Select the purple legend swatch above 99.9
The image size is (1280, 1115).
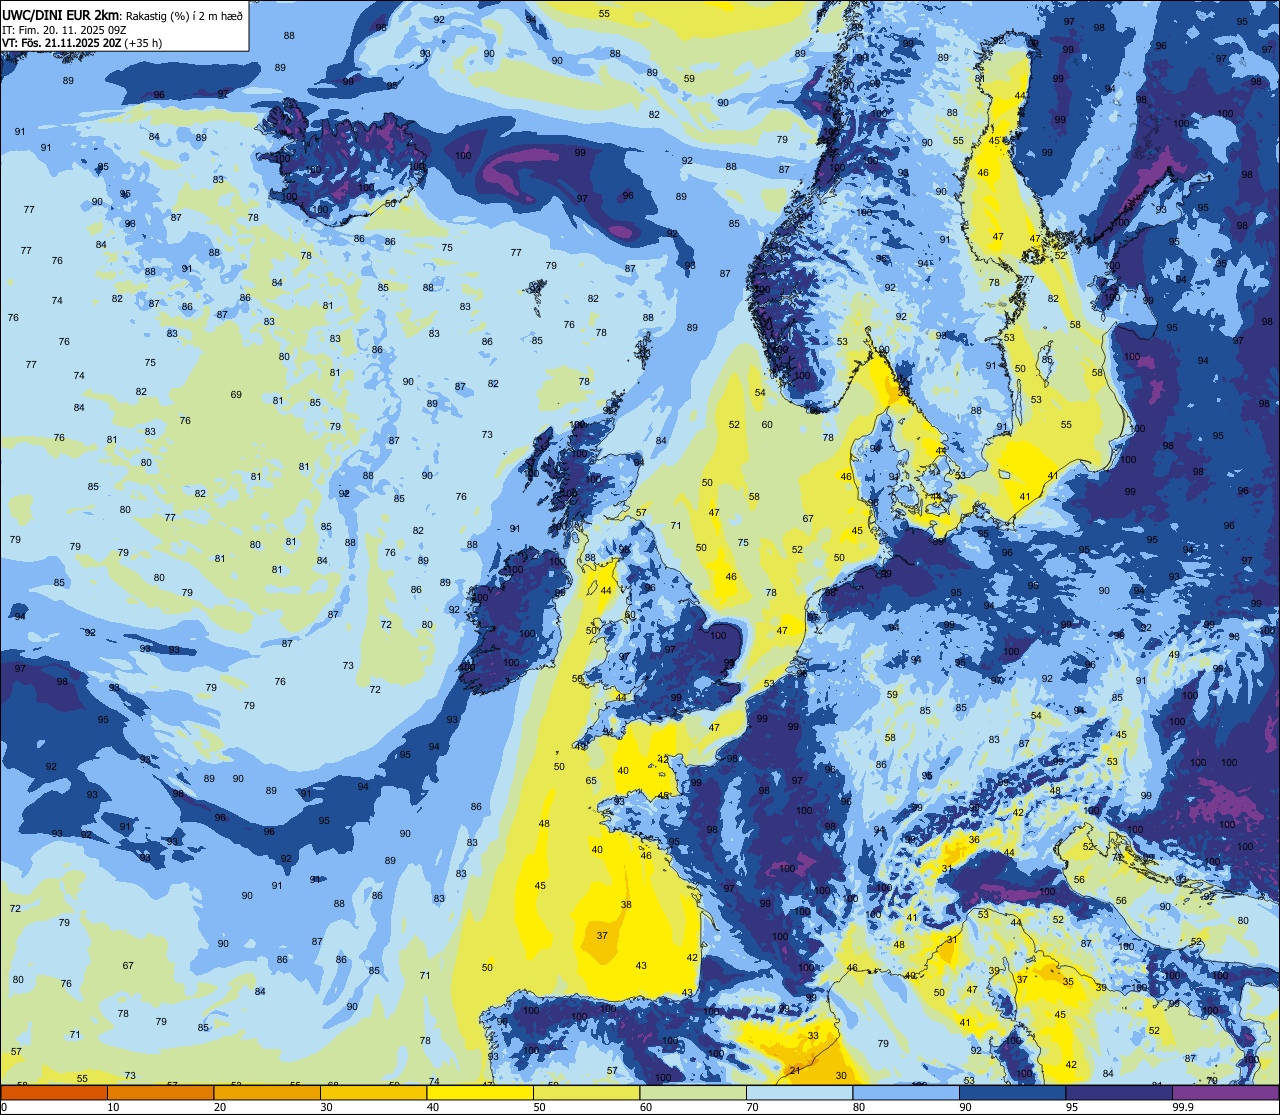pyautogui.click(x=1226, y=1092)
